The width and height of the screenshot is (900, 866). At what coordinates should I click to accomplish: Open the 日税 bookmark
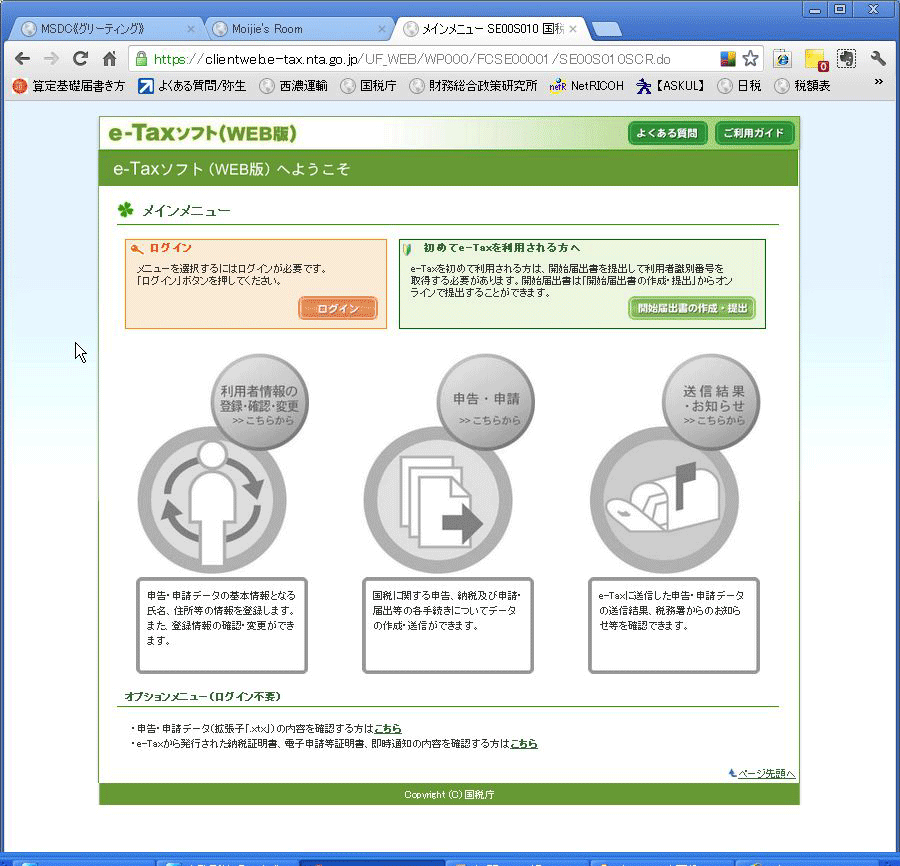tap(740, 86)
